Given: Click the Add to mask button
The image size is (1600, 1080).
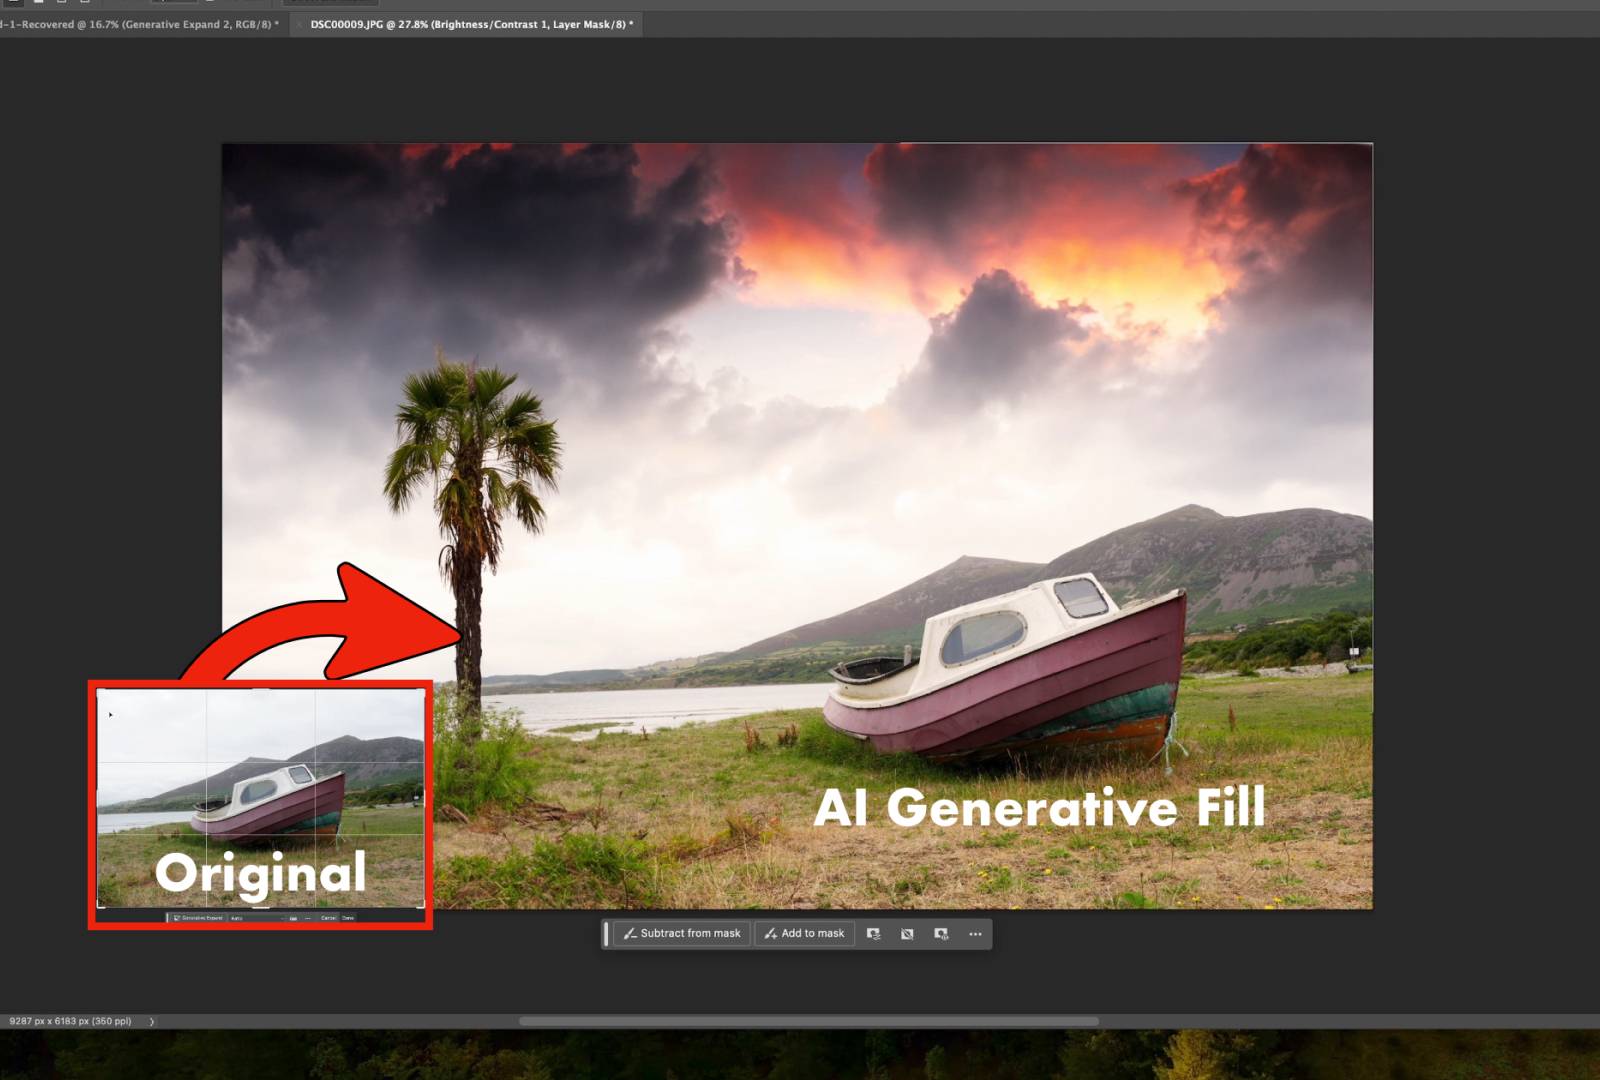Looking at the screenshot, I should tap(804, 934).
